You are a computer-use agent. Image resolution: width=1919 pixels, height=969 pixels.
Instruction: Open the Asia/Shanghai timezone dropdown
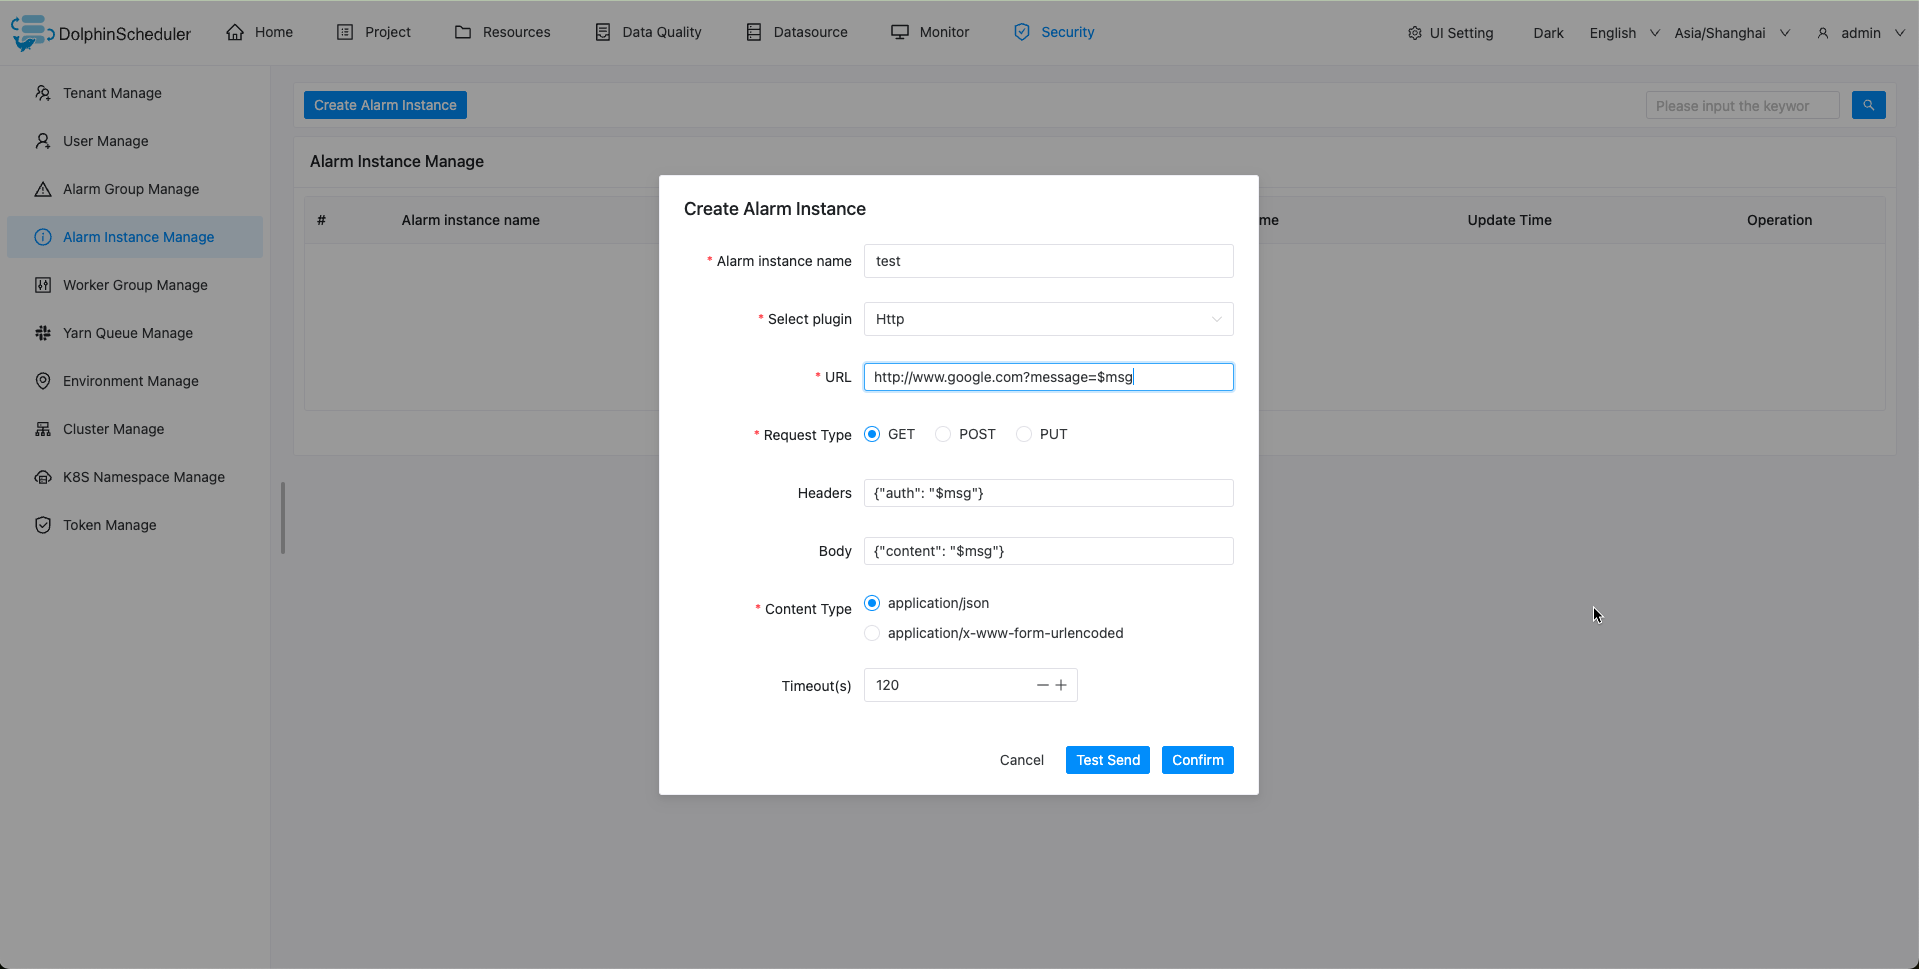click(1731, 33)
